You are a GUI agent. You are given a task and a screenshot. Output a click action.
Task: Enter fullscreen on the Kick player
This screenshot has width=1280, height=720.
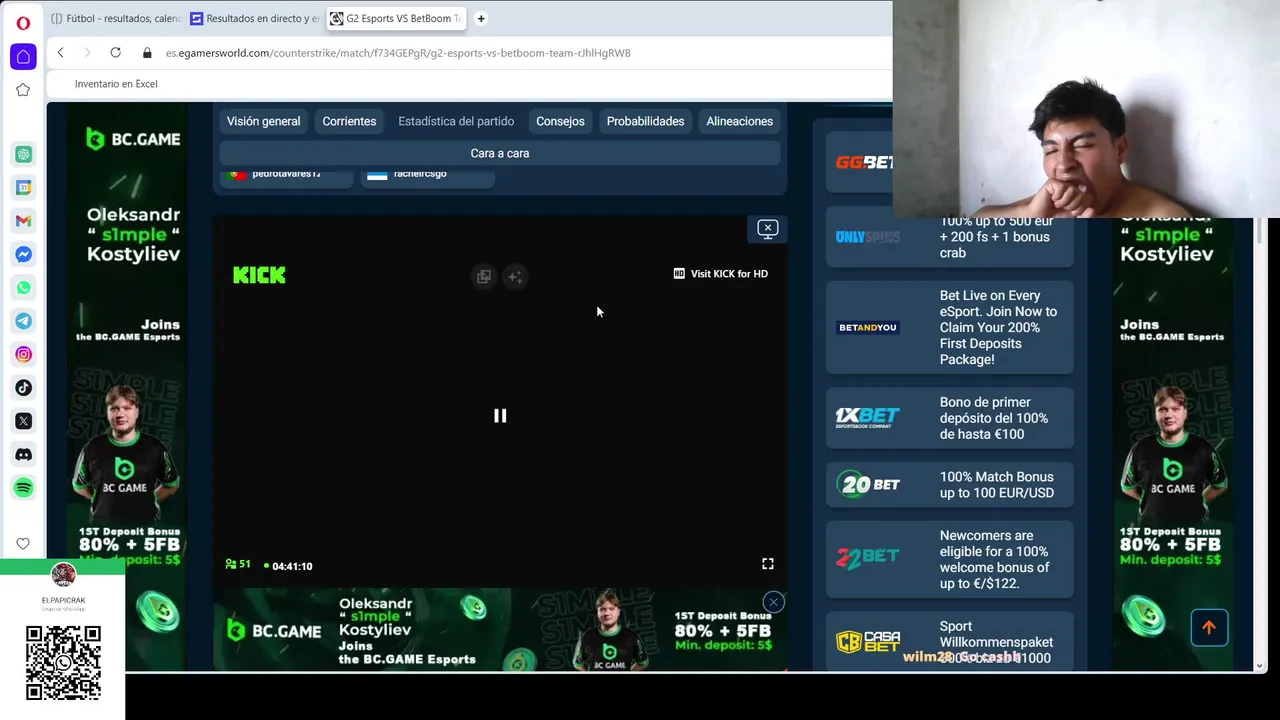tap(768, 564)
